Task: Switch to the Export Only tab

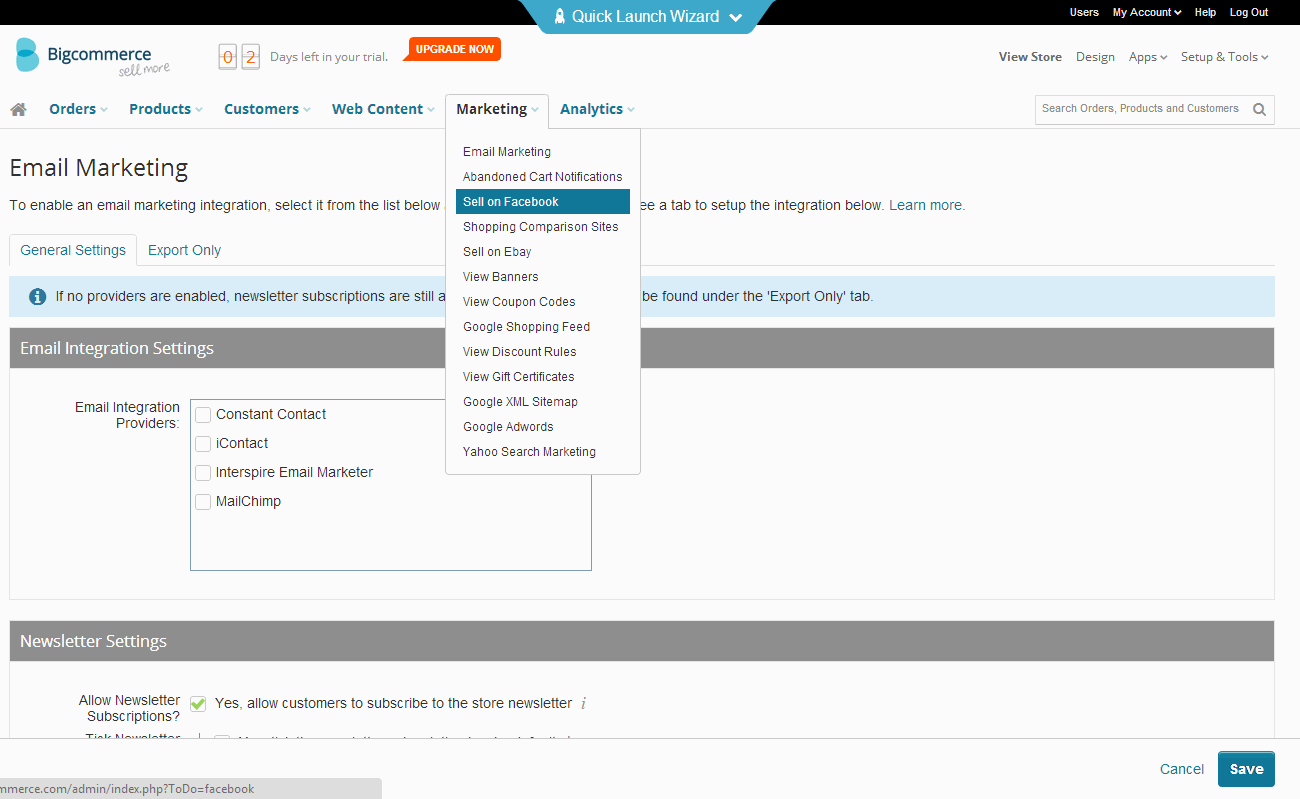Action: (183, 250)
